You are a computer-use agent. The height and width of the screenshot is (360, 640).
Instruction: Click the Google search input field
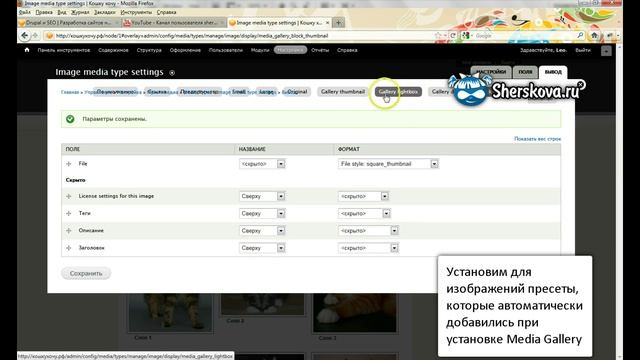524,36
